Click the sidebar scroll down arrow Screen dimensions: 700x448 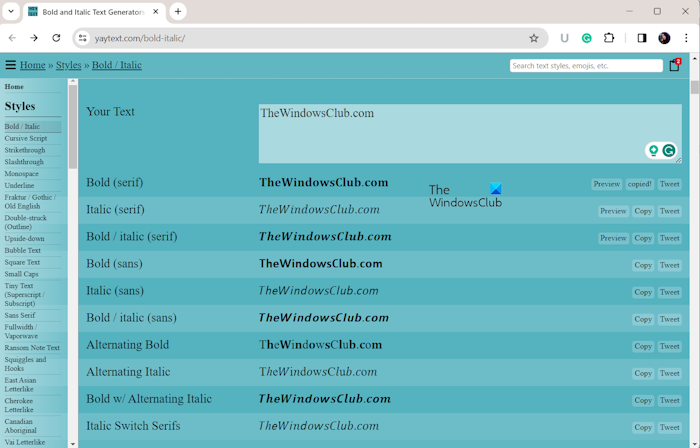click(x=73, y=444)
